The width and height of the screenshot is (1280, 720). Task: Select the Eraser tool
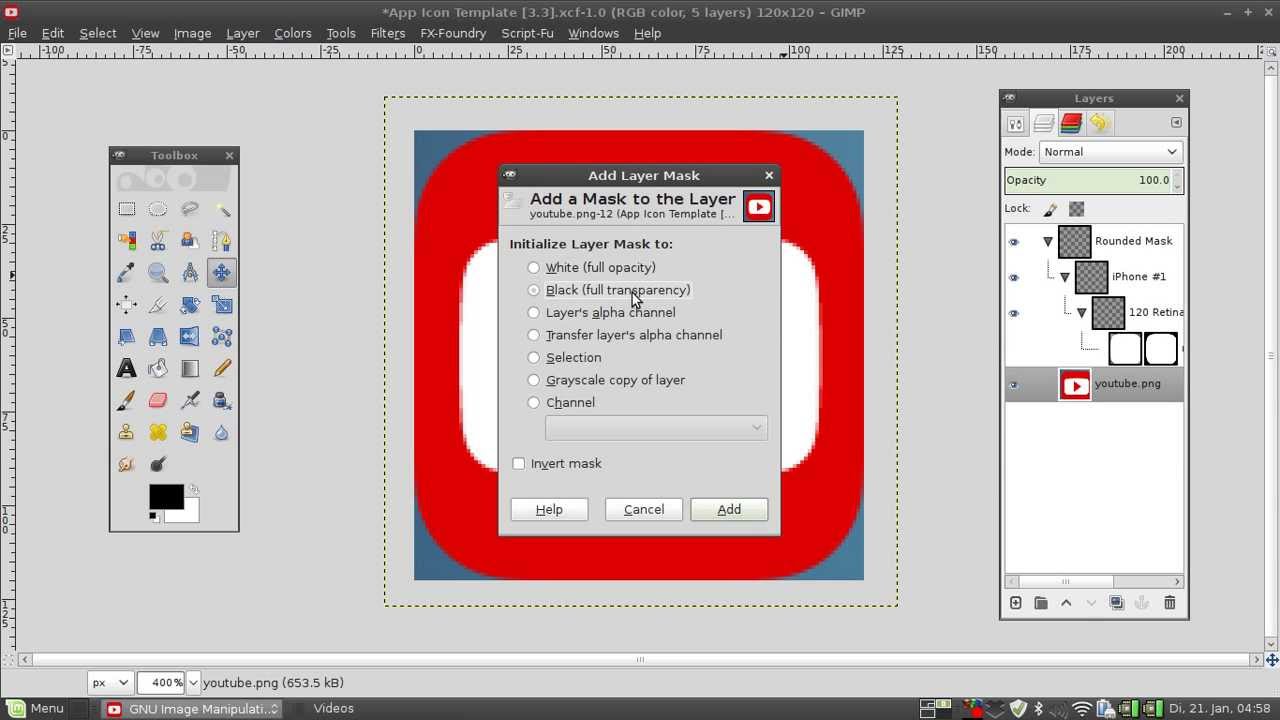tap(158, 401)
